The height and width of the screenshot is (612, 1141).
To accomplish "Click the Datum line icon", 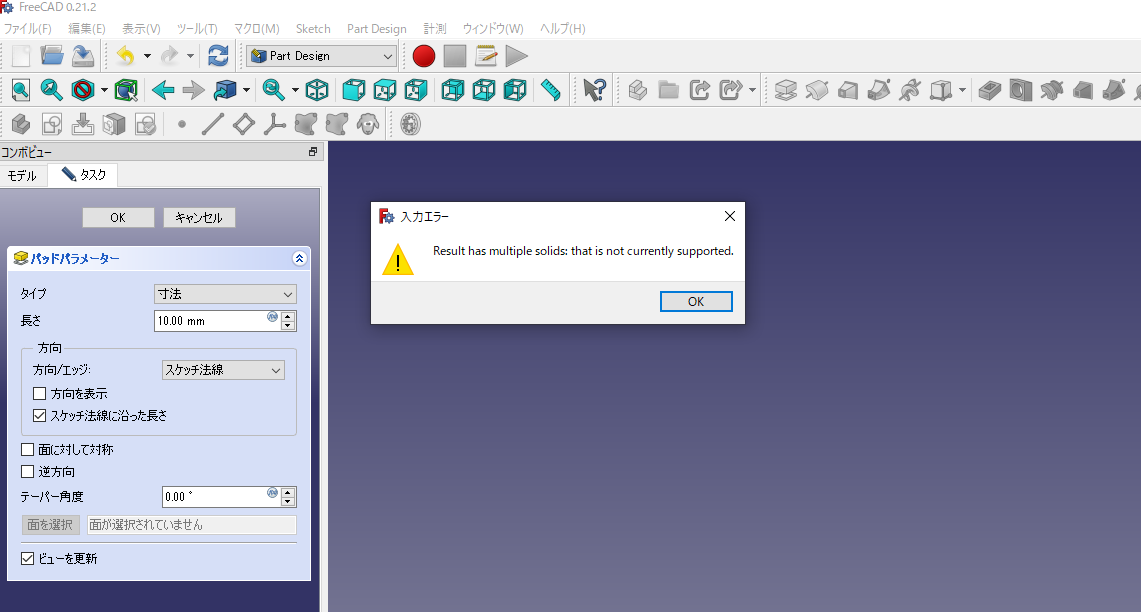I will point(212,124).
